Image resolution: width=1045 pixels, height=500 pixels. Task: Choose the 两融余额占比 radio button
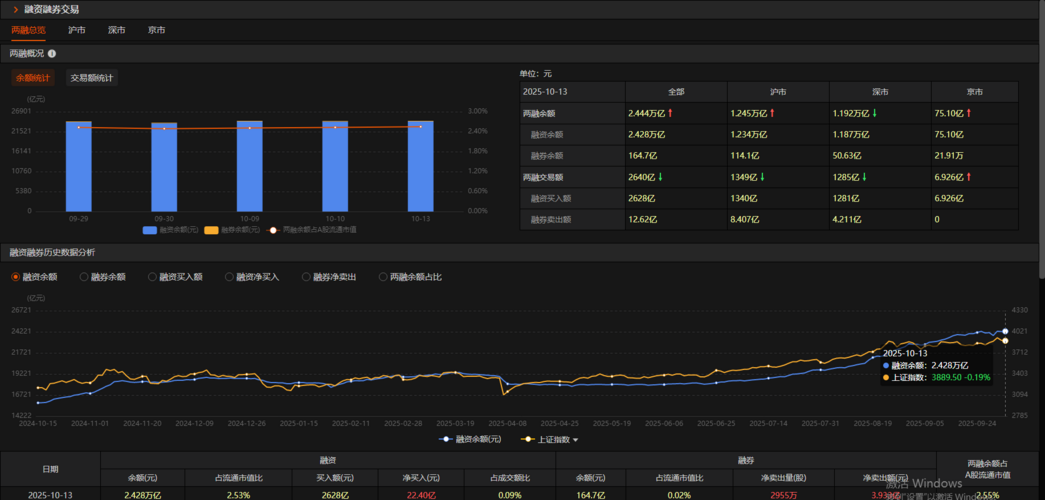click(x=383, y=277)
